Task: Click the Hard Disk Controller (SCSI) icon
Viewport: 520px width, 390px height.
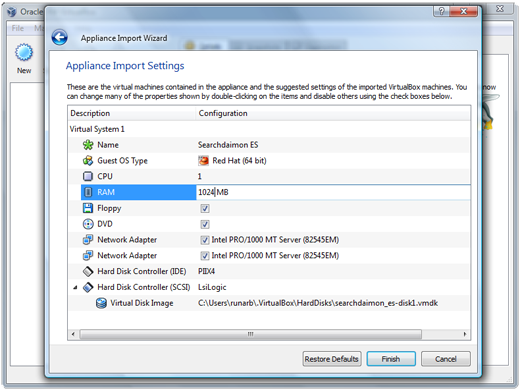Action: click(88, 287)
